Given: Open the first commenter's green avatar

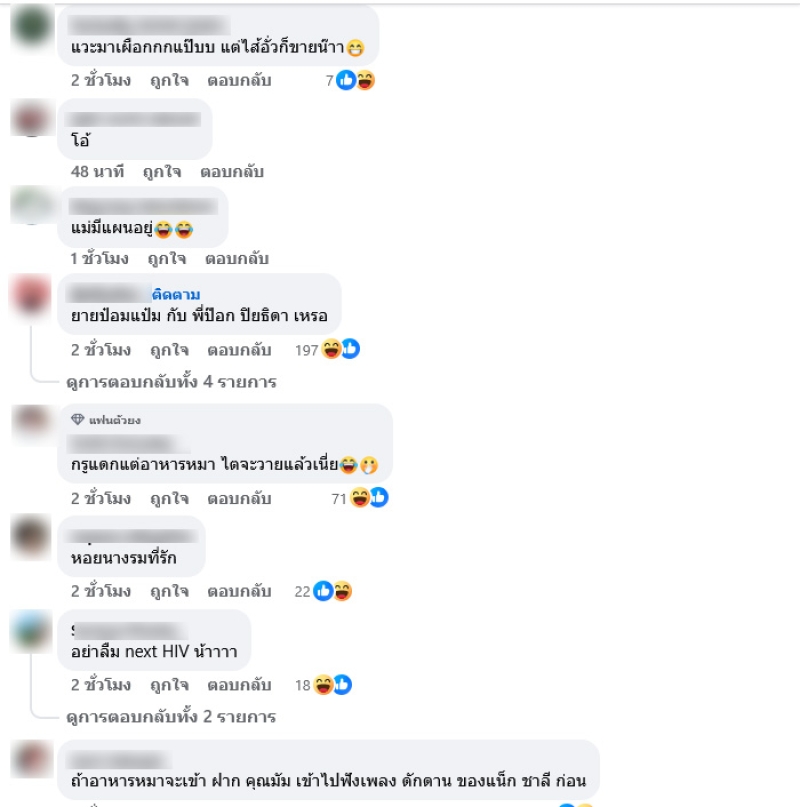Looking at the screenshot, I should (32, 26).
